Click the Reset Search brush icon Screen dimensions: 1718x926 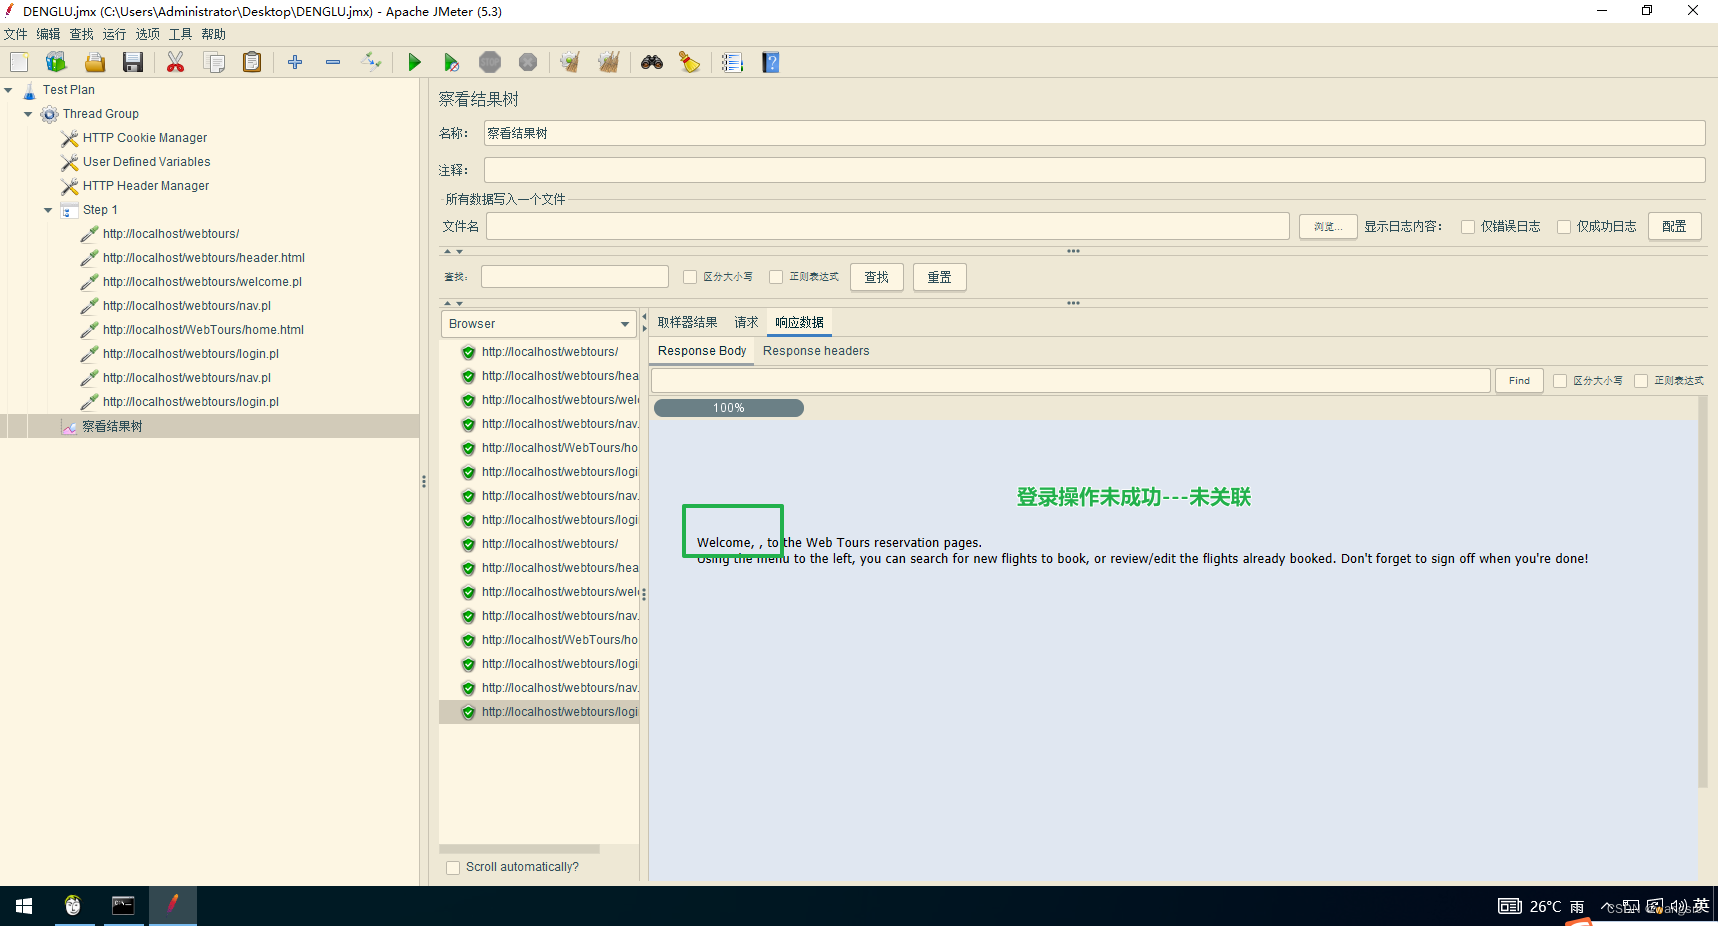[x=690, y=62]
